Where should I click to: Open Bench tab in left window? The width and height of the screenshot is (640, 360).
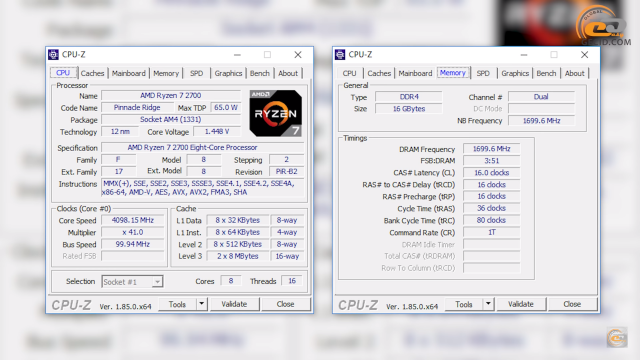tap(260, 73)
